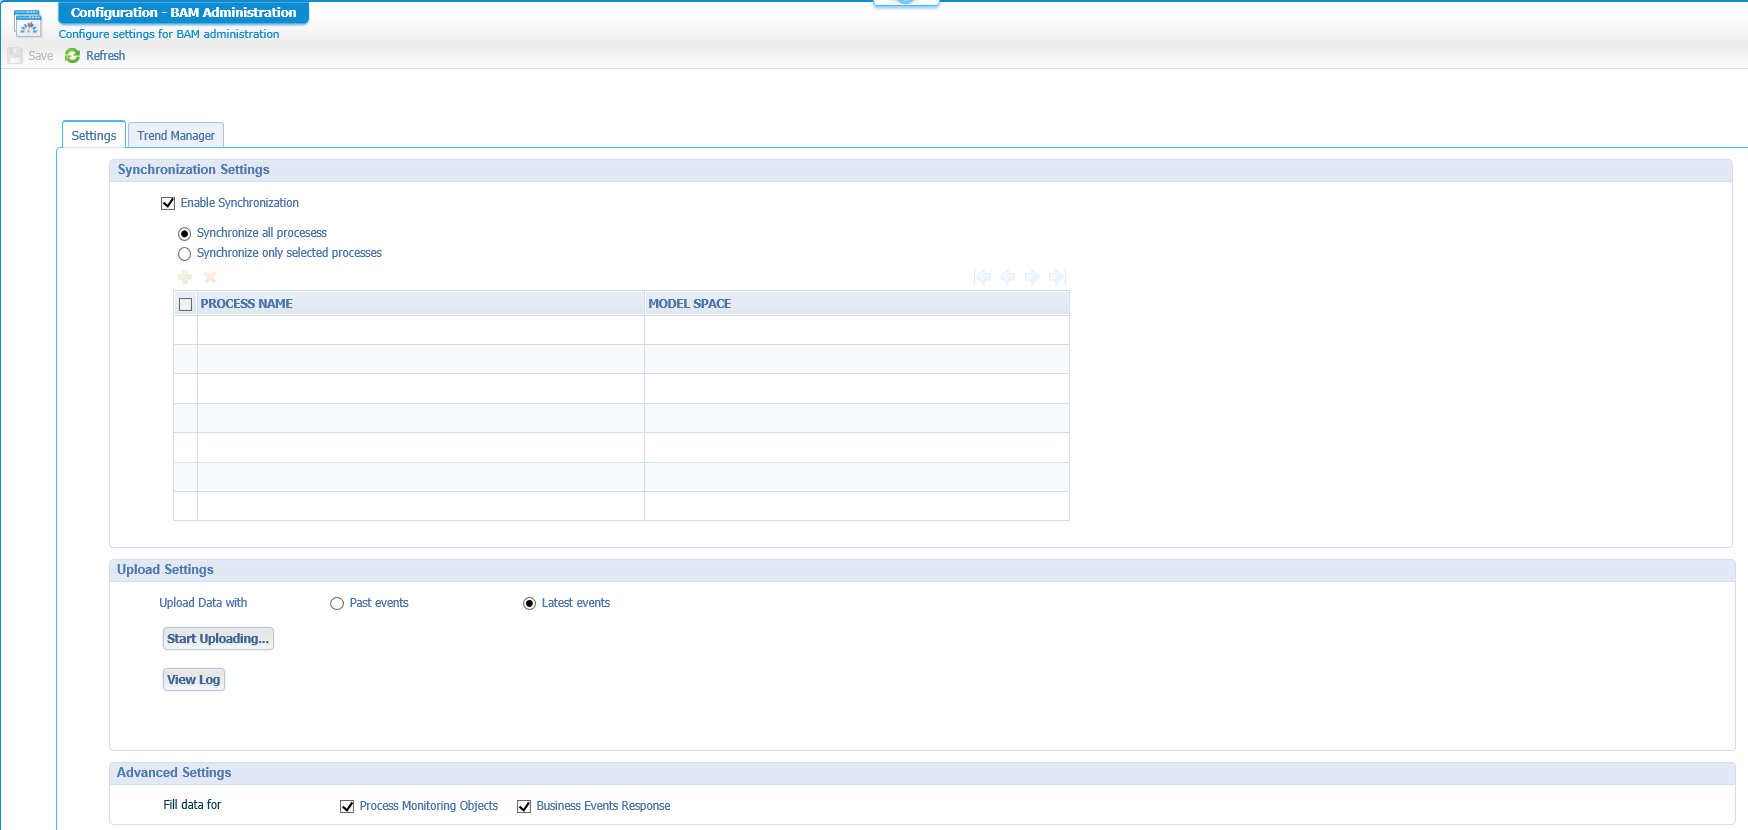
Task: Click the Start Uploading... button
Action: coord(218,638)
